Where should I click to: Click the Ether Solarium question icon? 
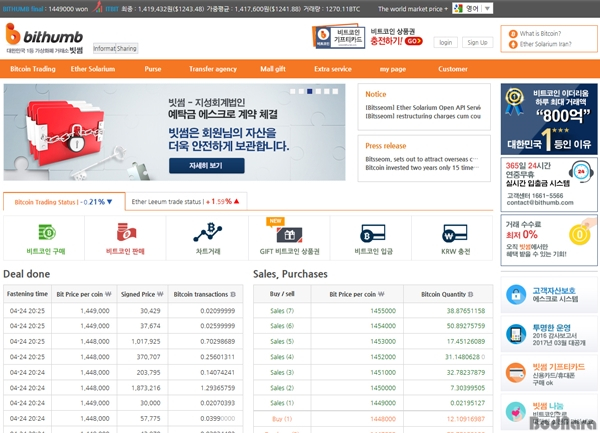click(x=513, y=44)
